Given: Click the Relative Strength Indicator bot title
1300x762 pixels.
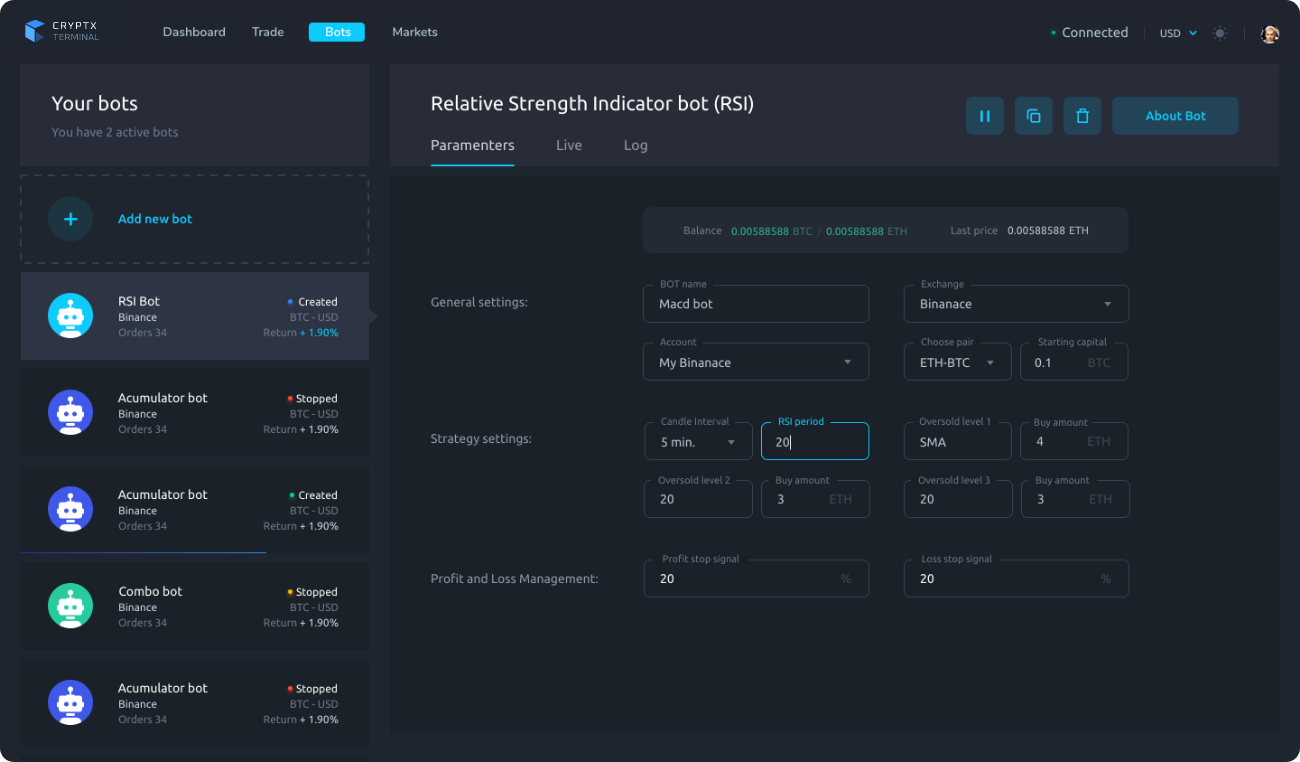Looking at the screenshot, I should (592, 104).
